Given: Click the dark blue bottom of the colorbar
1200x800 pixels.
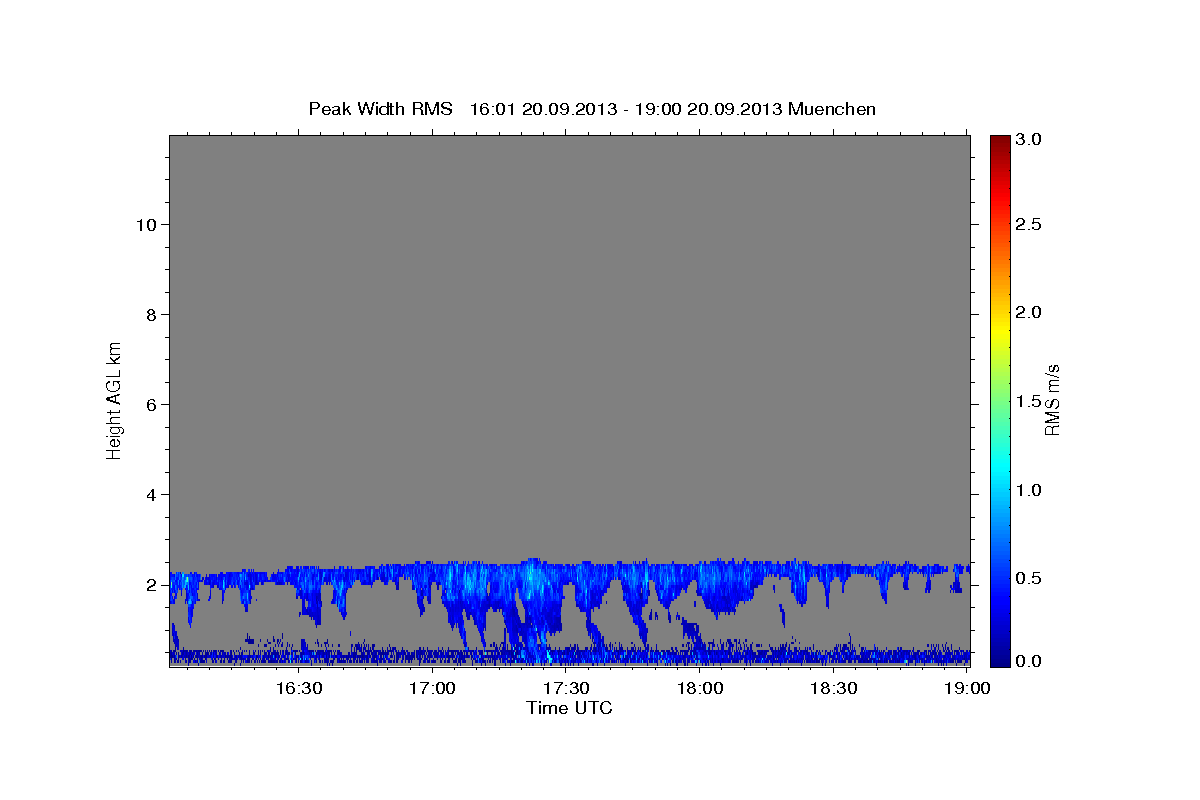Looking at the screenshot, I should 1000,655.
